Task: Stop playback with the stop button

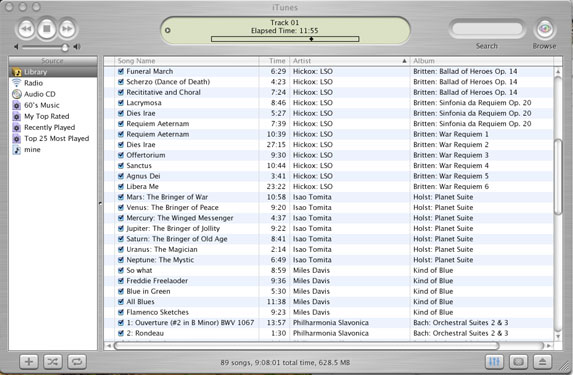Action: point(46,28)
